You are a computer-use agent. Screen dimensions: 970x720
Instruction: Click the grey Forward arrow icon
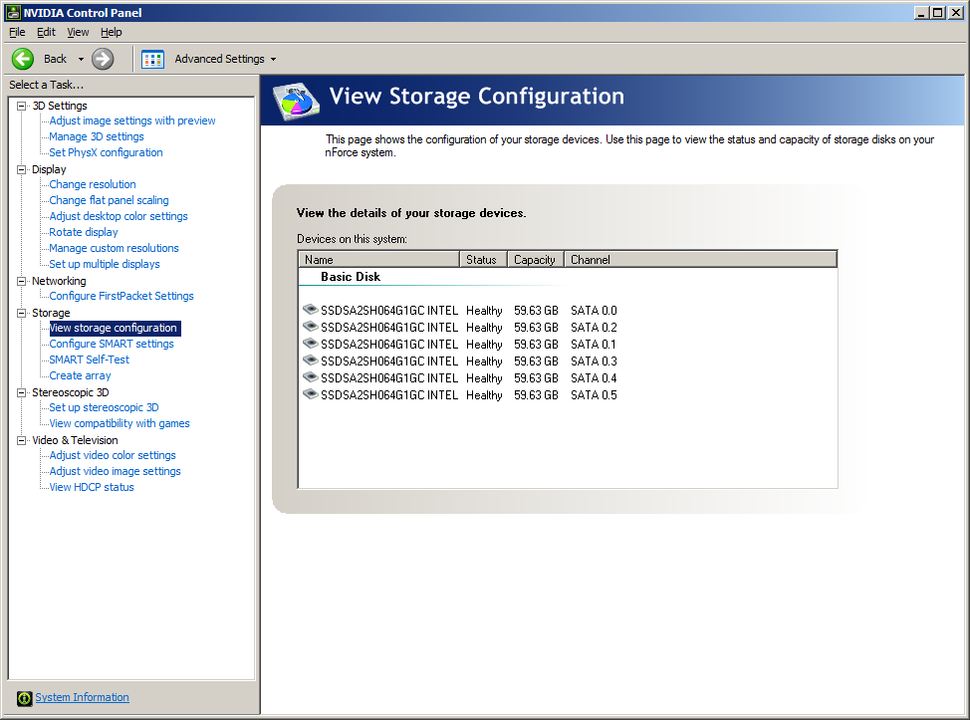coord(103,59)
